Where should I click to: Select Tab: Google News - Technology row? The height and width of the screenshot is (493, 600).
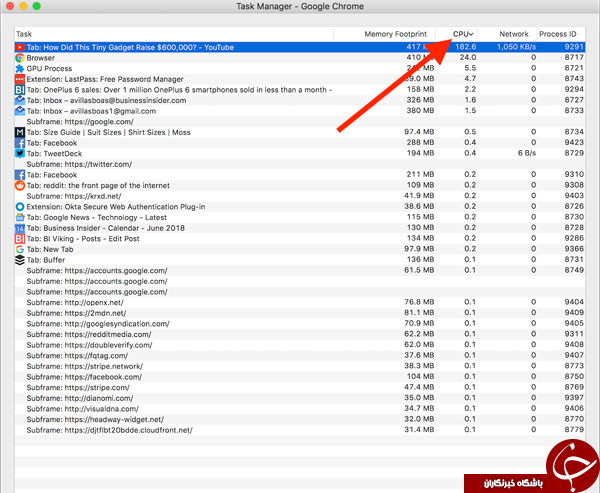pyautogui.click(x=300, y=217)
